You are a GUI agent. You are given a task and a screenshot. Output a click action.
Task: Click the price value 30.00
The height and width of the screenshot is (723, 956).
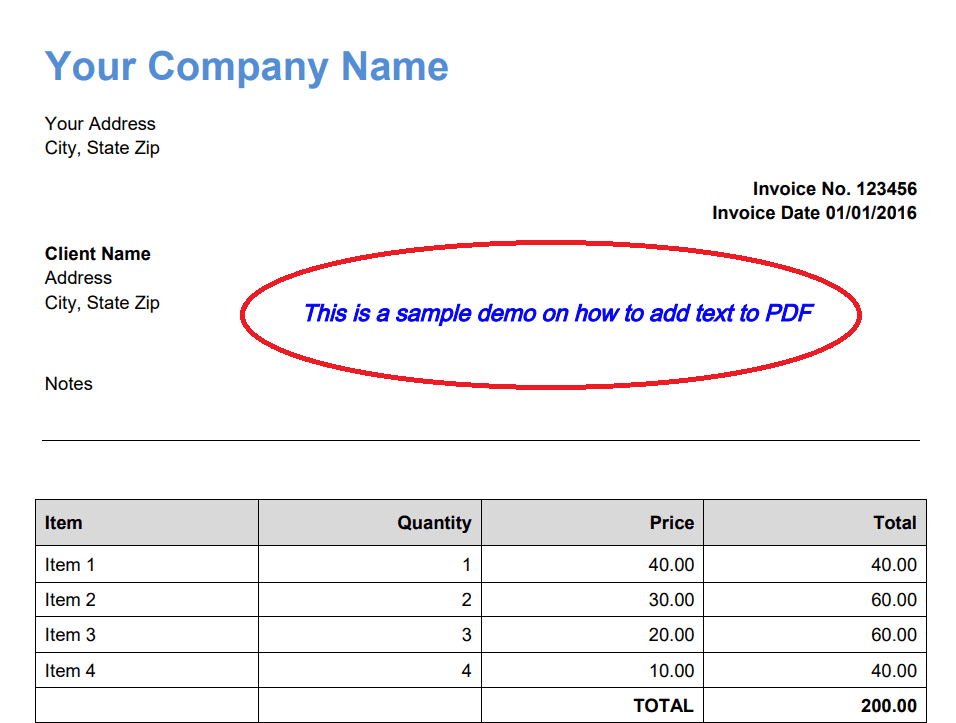coord(670,600)
